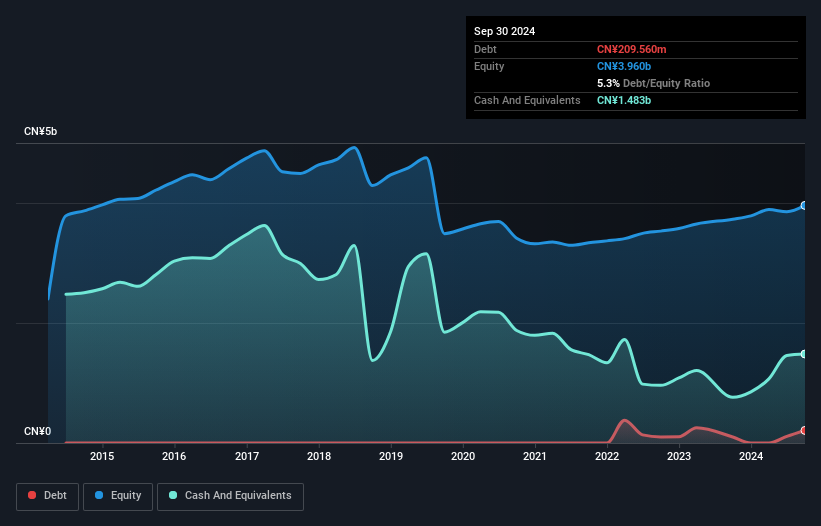Viewport: 821px width, 526px height.
Task: Click the CN¥5b y-axis label
Action: (x=40, y=131)
